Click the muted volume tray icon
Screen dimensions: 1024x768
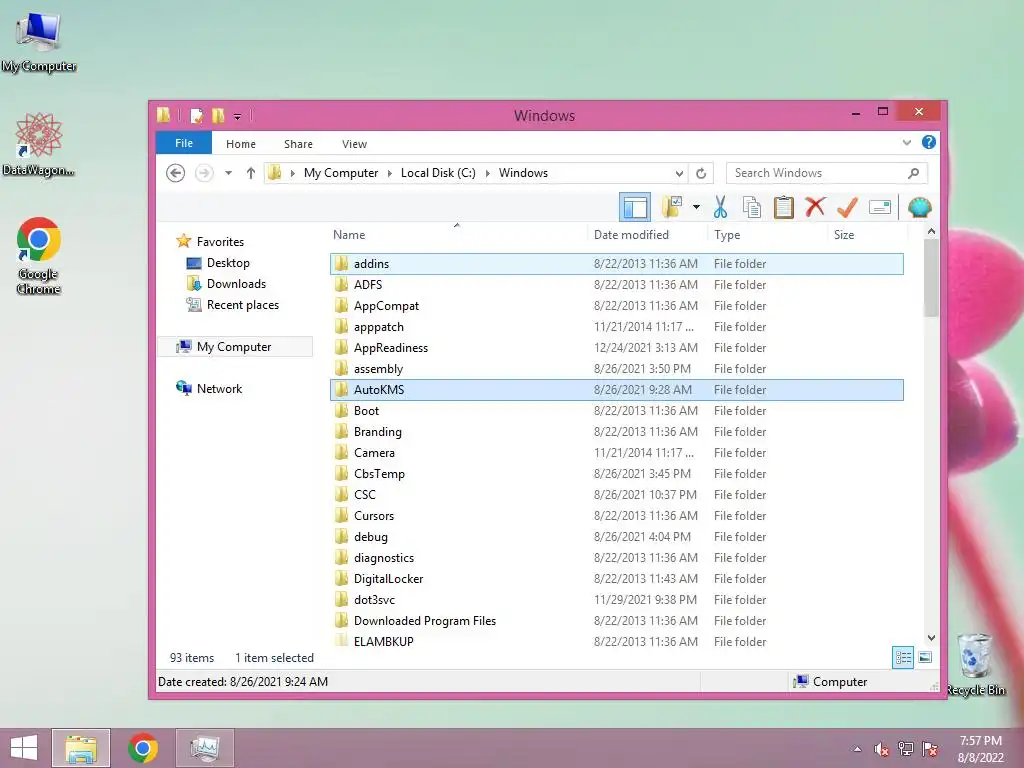pyautogui.click(x=881, y=749)
